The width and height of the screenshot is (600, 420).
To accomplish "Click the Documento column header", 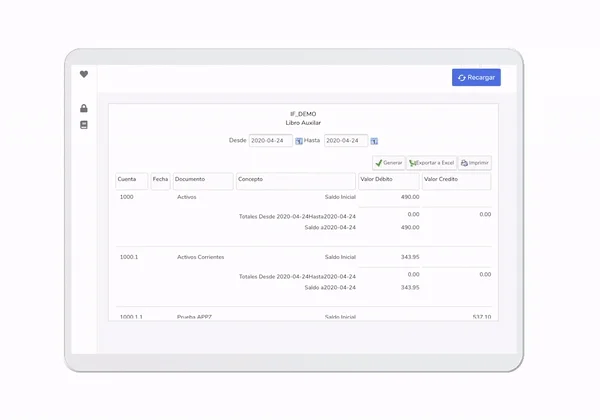I will click(203, 181).
